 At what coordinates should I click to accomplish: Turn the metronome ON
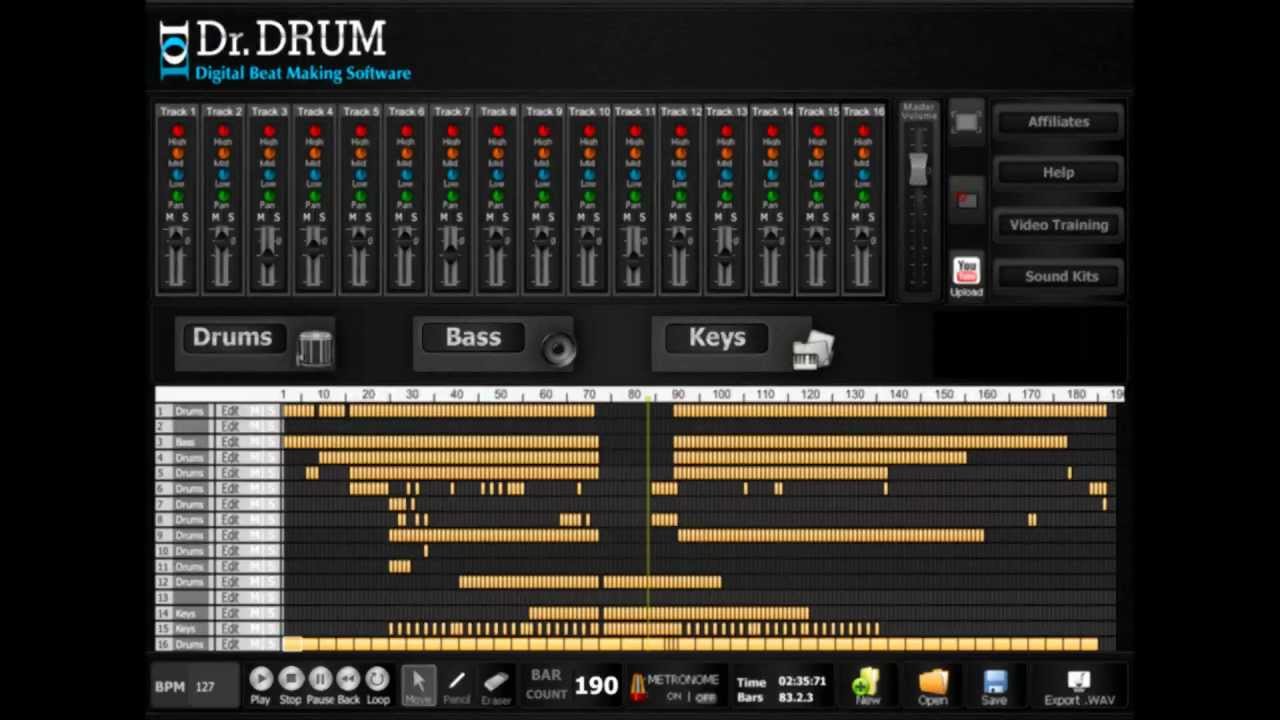pos(673,697)
